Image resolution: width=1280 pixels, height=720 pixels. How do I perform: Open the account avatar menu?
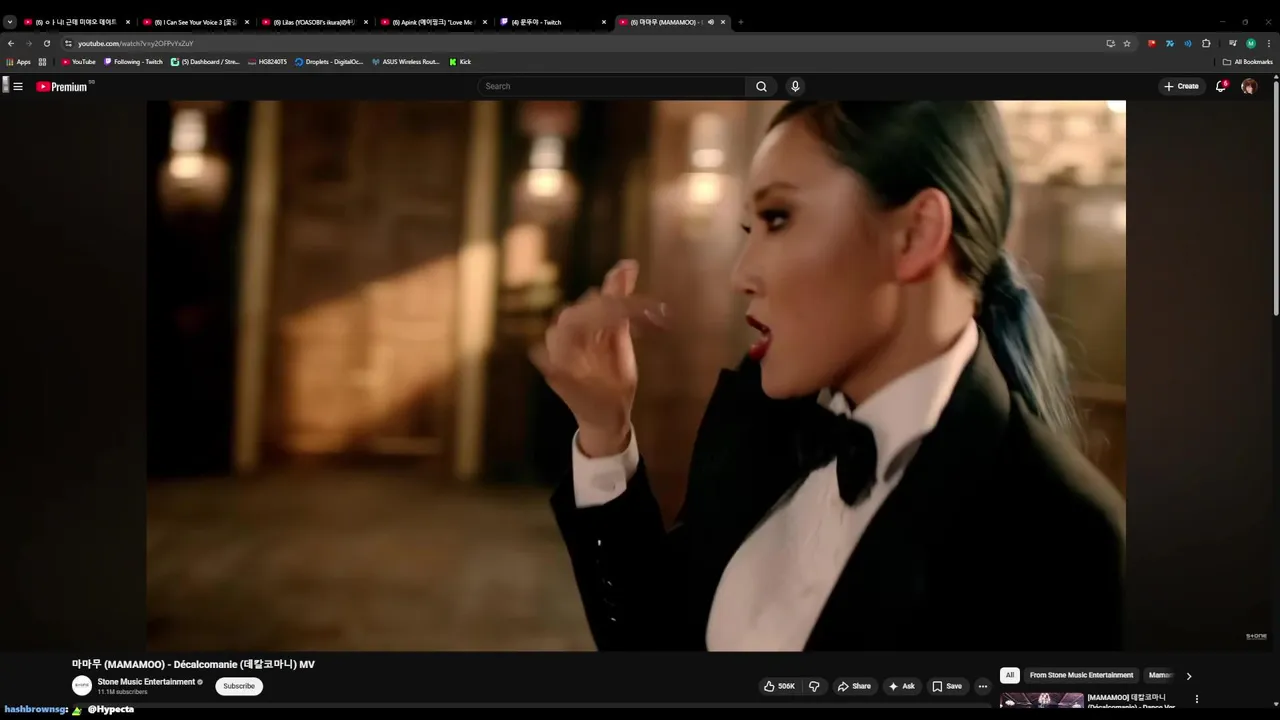[x=1249, y=86]
